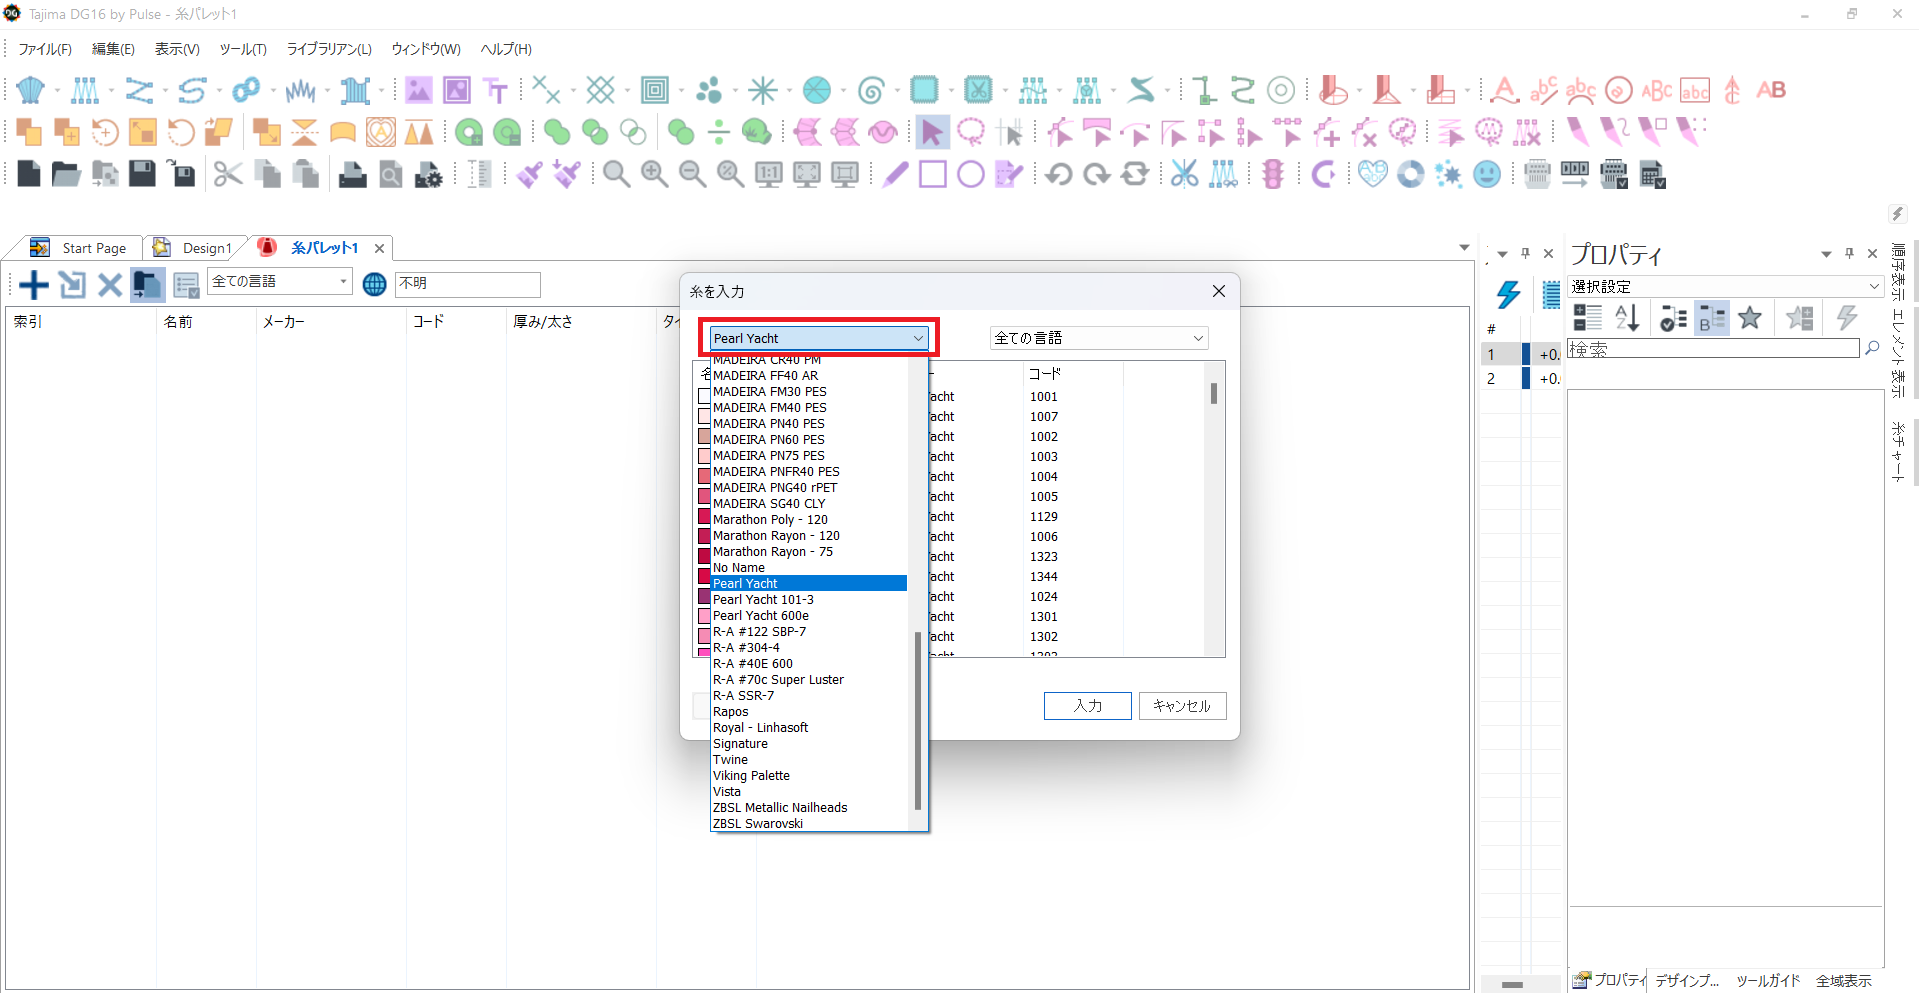Choose the radial star fill tool
The width and height of the screenshot is (1919, 993).
pyautogui.click(x=763, y=90)
